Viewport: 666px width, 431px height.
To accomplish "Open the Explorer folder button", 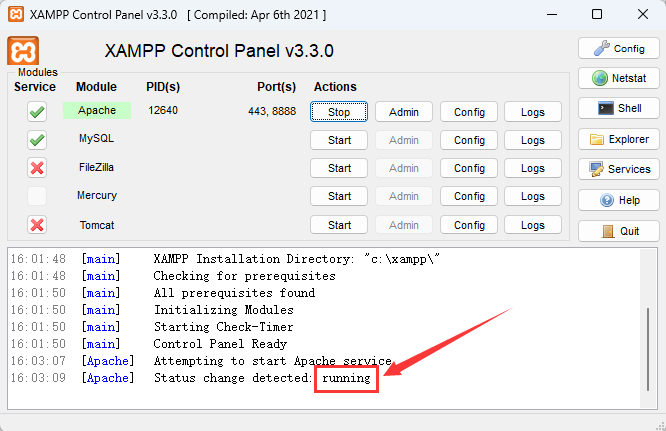I will click(x=618, y=139).
